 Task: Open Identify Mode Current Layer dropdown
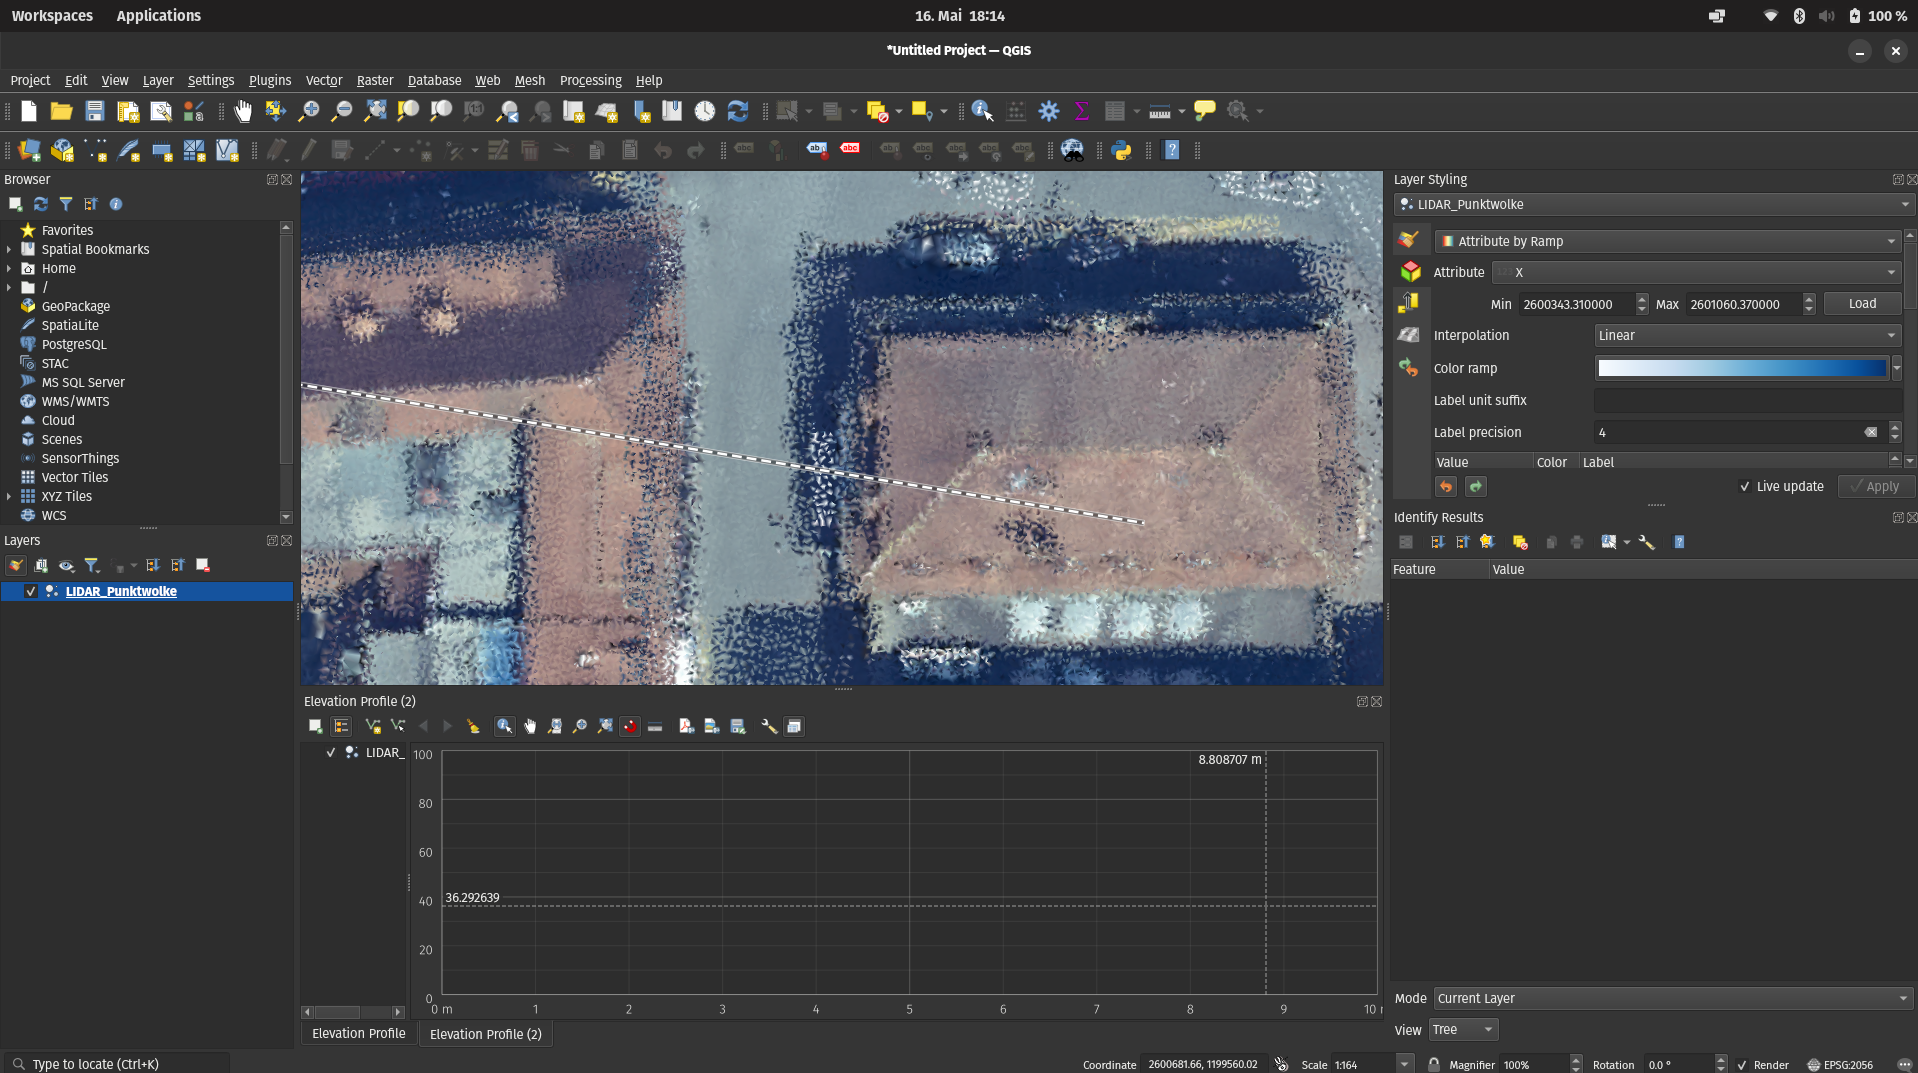pyautogui.click(x=1673, y=998)
